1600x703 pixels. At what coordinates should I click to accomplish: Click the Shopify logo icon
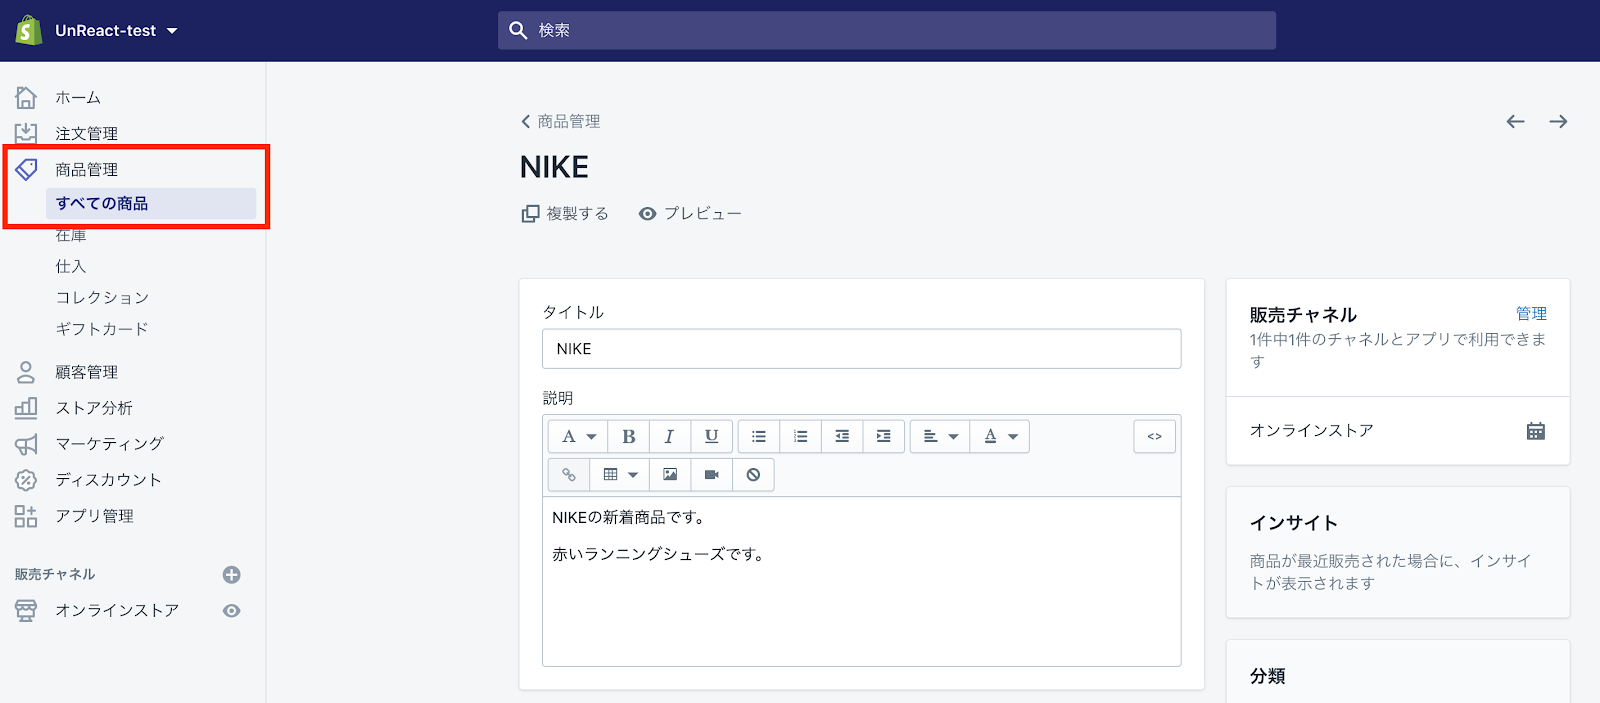(29, 30)
